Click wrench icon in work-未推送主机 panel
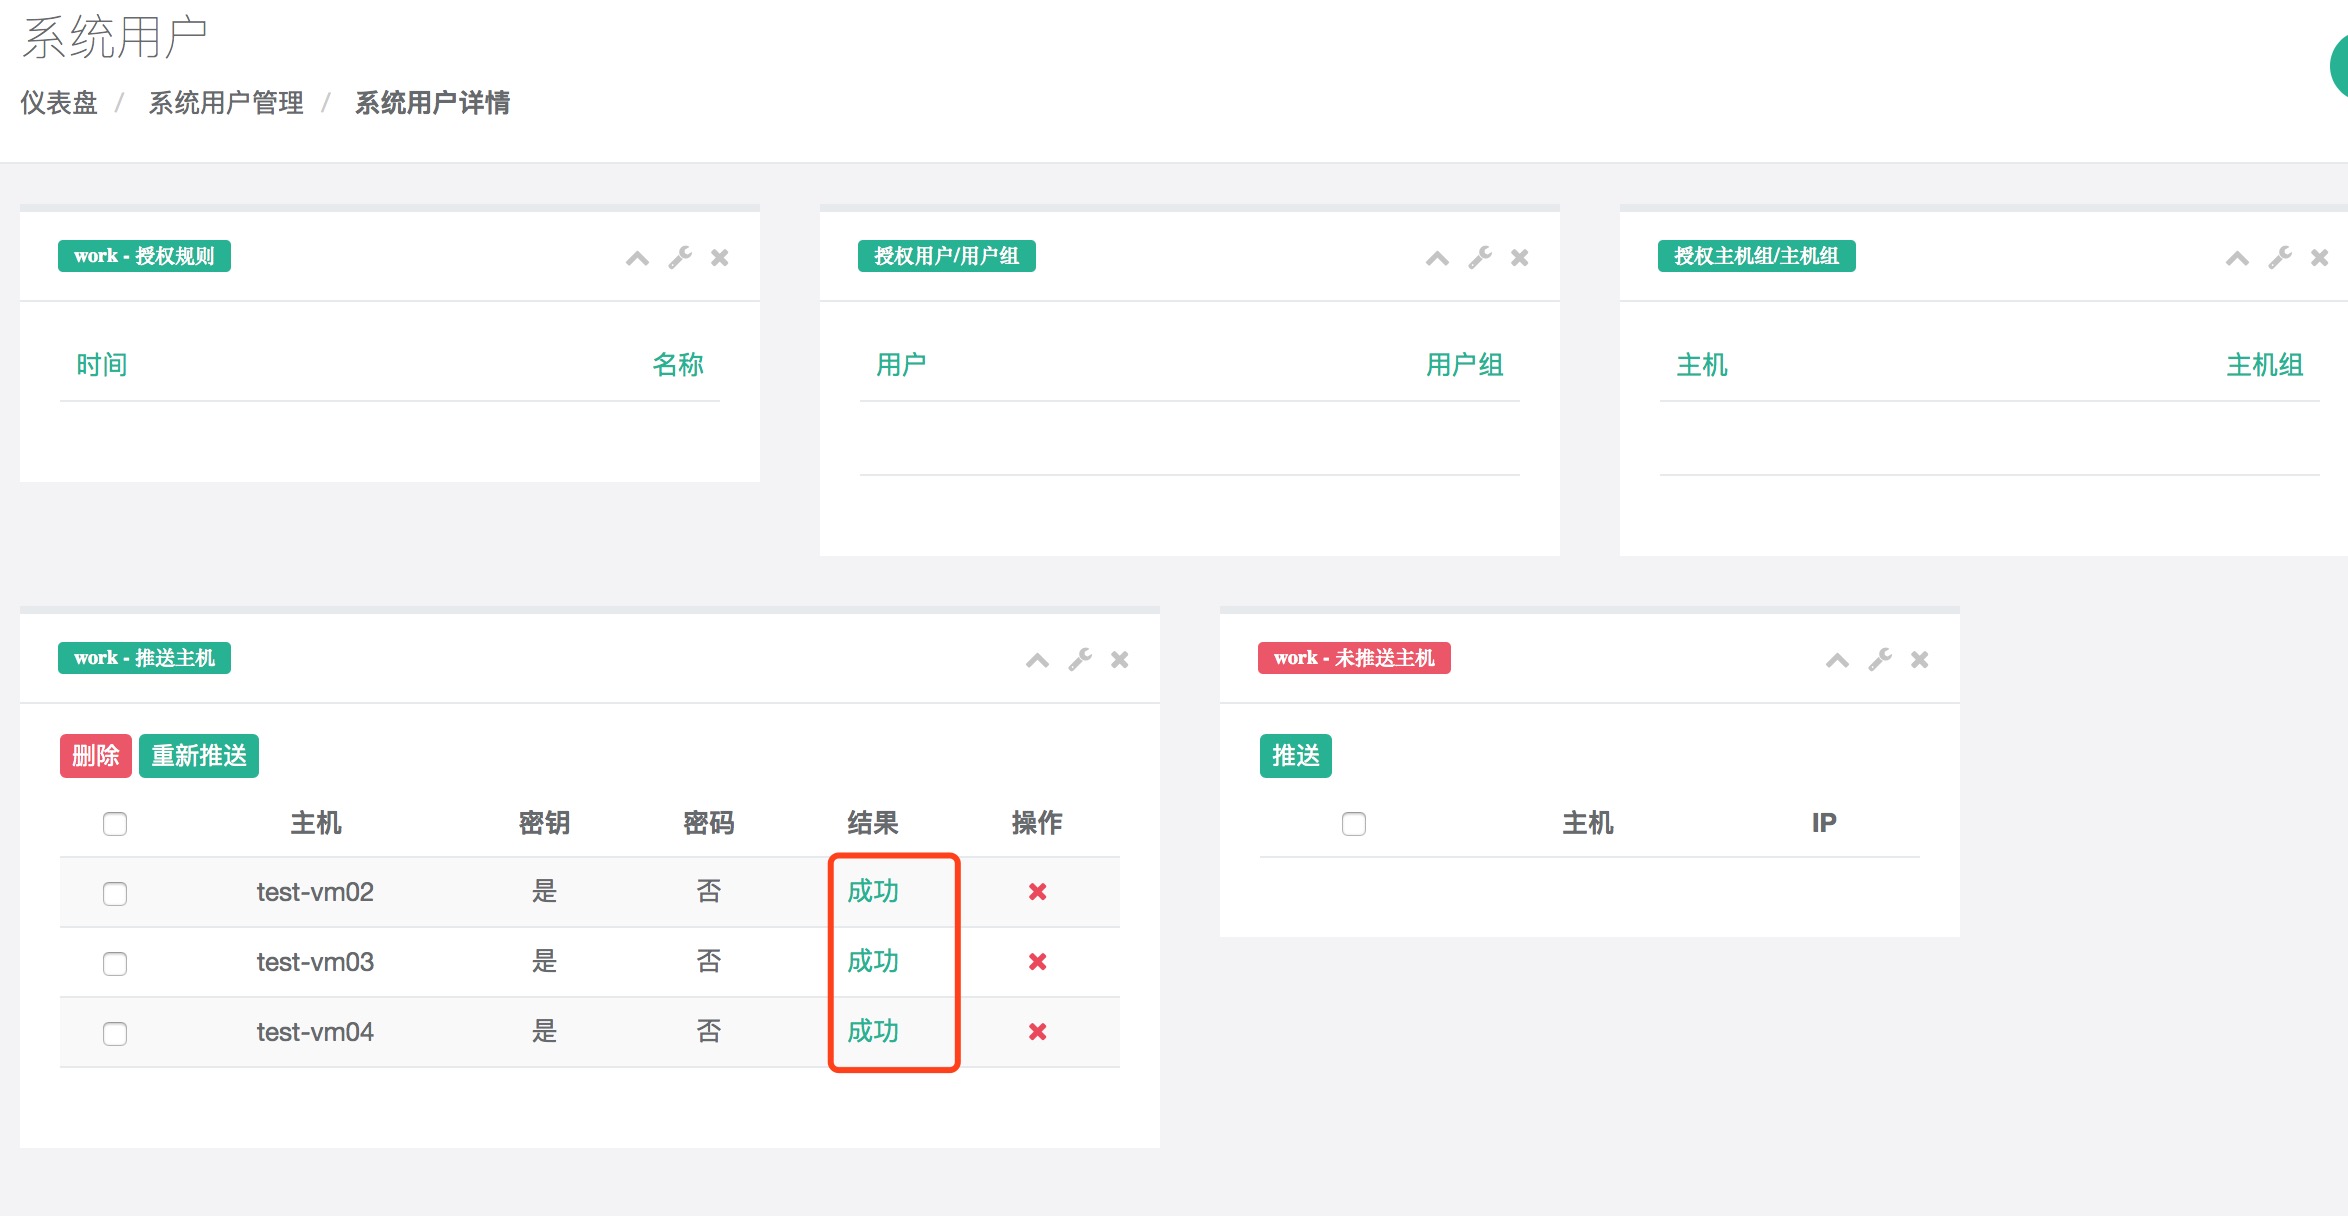 pos(1880,660)
